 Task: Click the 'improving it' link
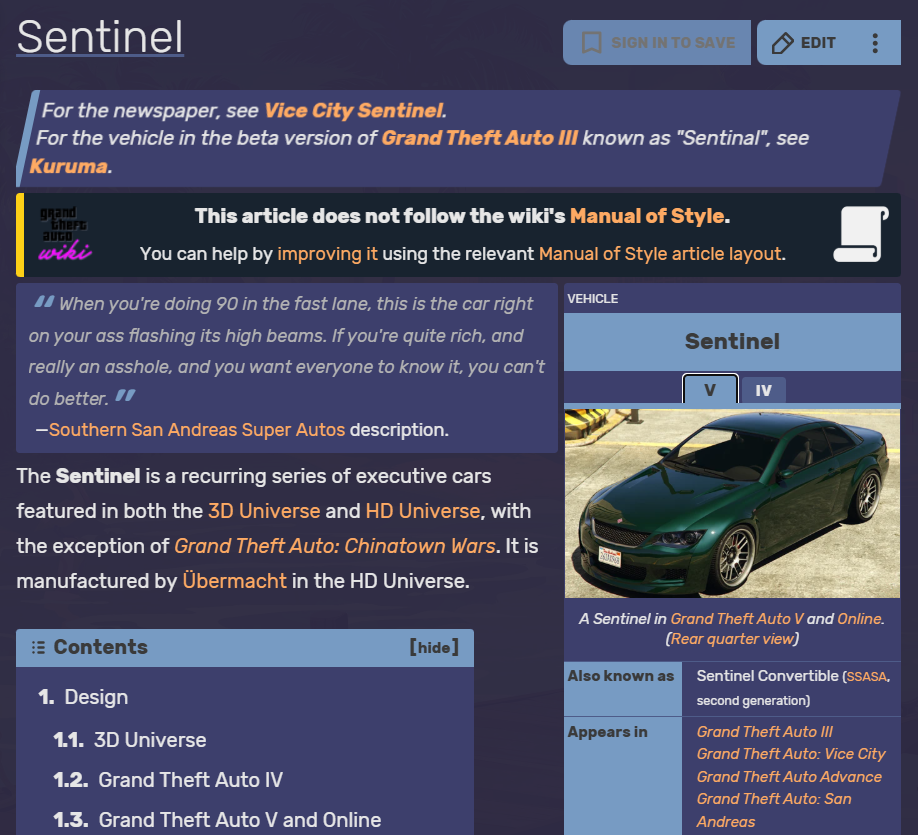point(327,254)
